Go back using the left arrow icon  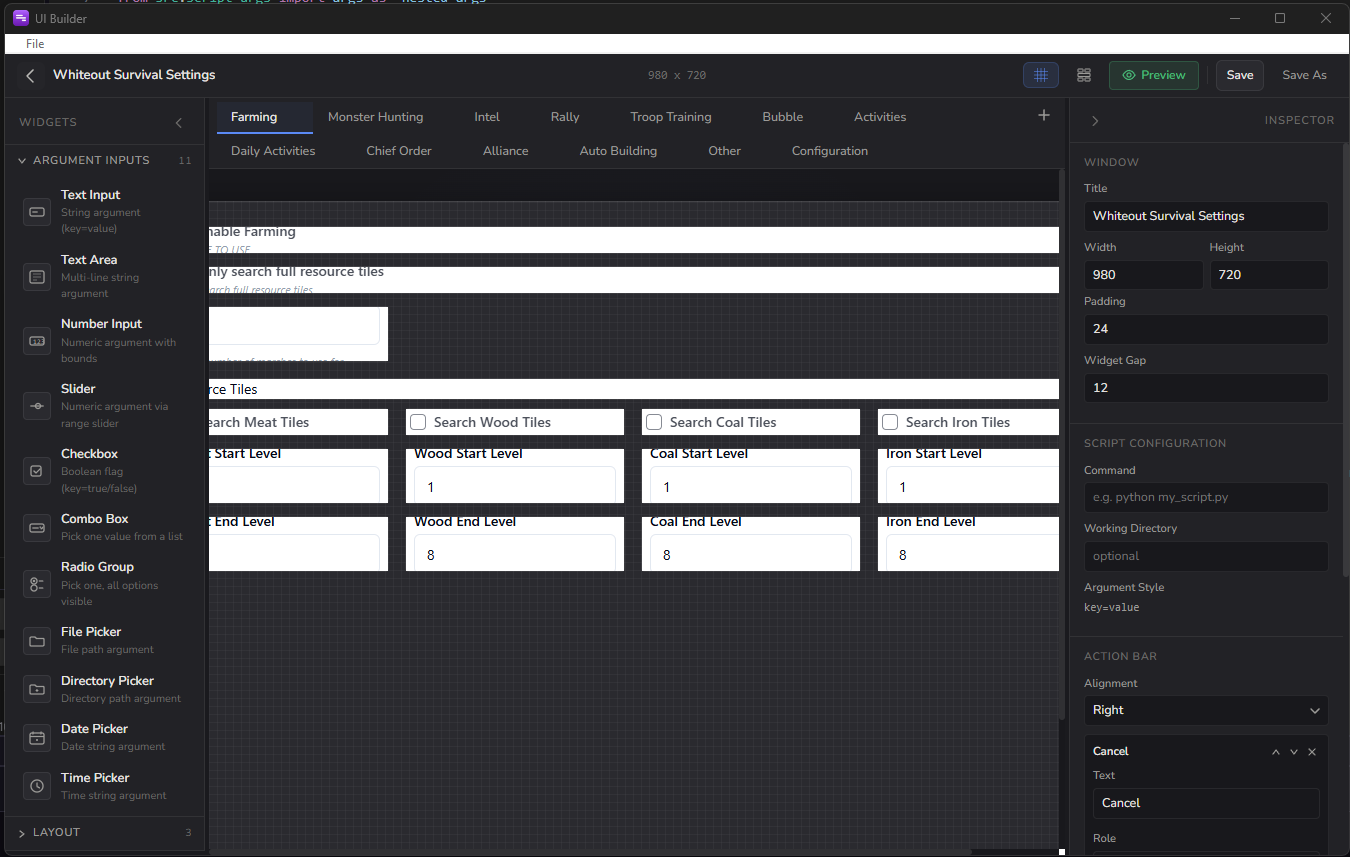[30, 76]
